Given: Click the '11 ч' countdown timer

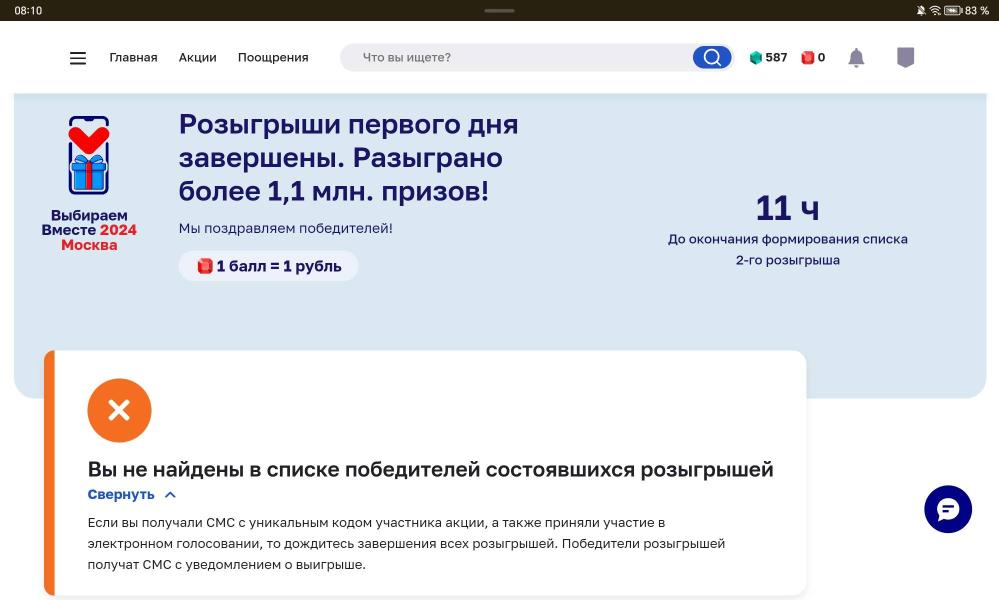Looking at the screenshot, I should (787, 208).
